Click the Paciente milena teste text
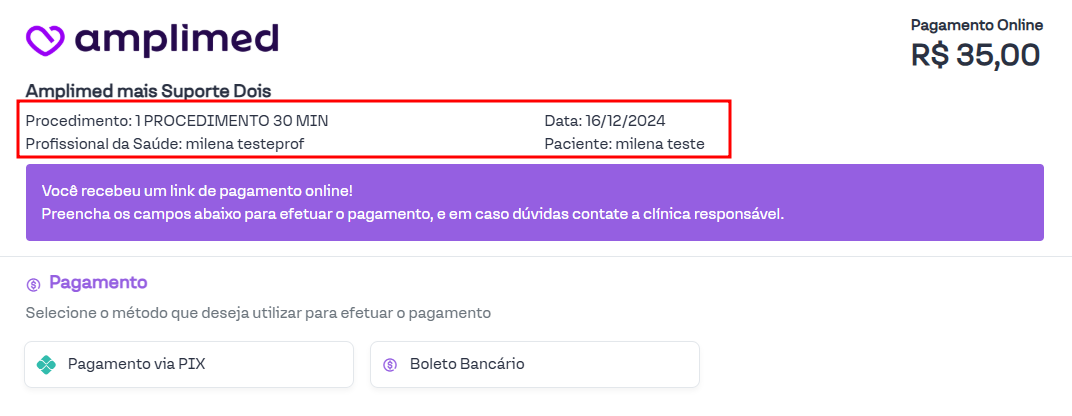Screen dimensions: 1072x416 point(624,144)
